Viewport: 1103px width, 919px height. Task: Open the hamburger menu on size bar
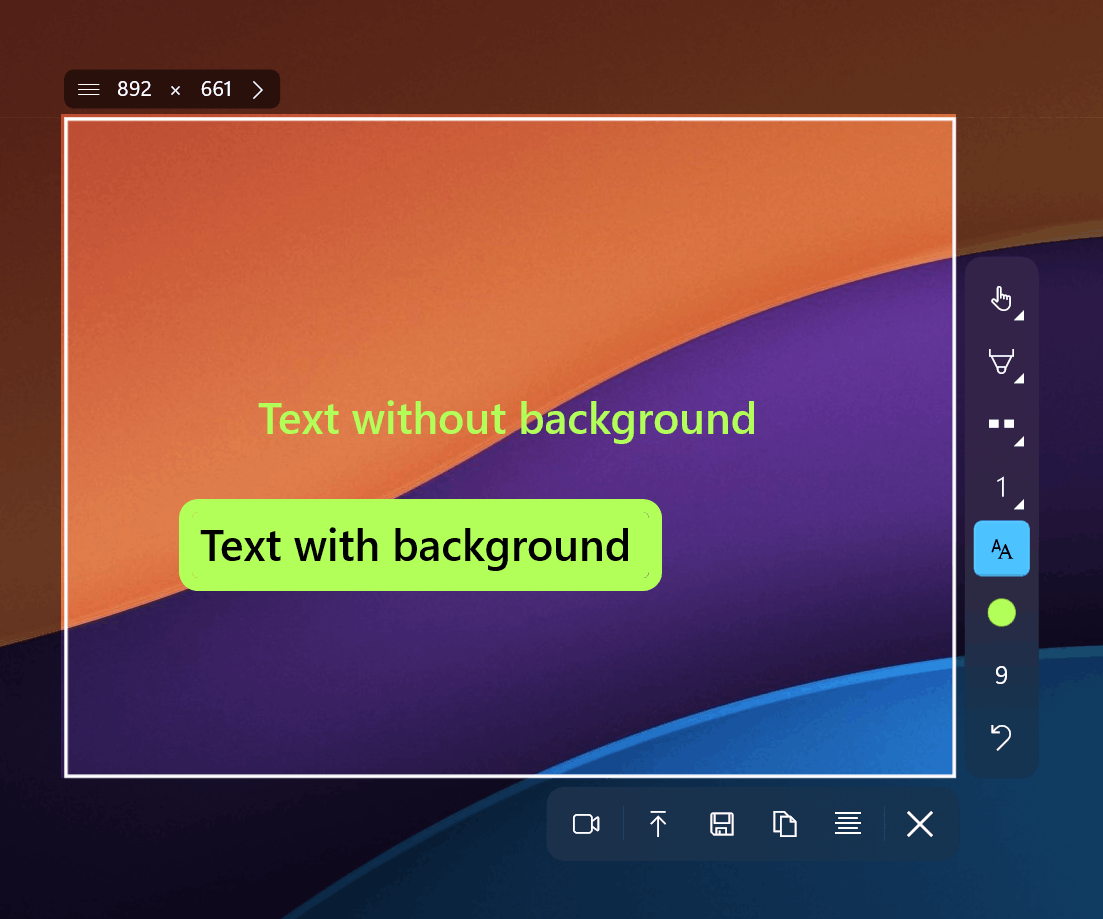[88, 89]
